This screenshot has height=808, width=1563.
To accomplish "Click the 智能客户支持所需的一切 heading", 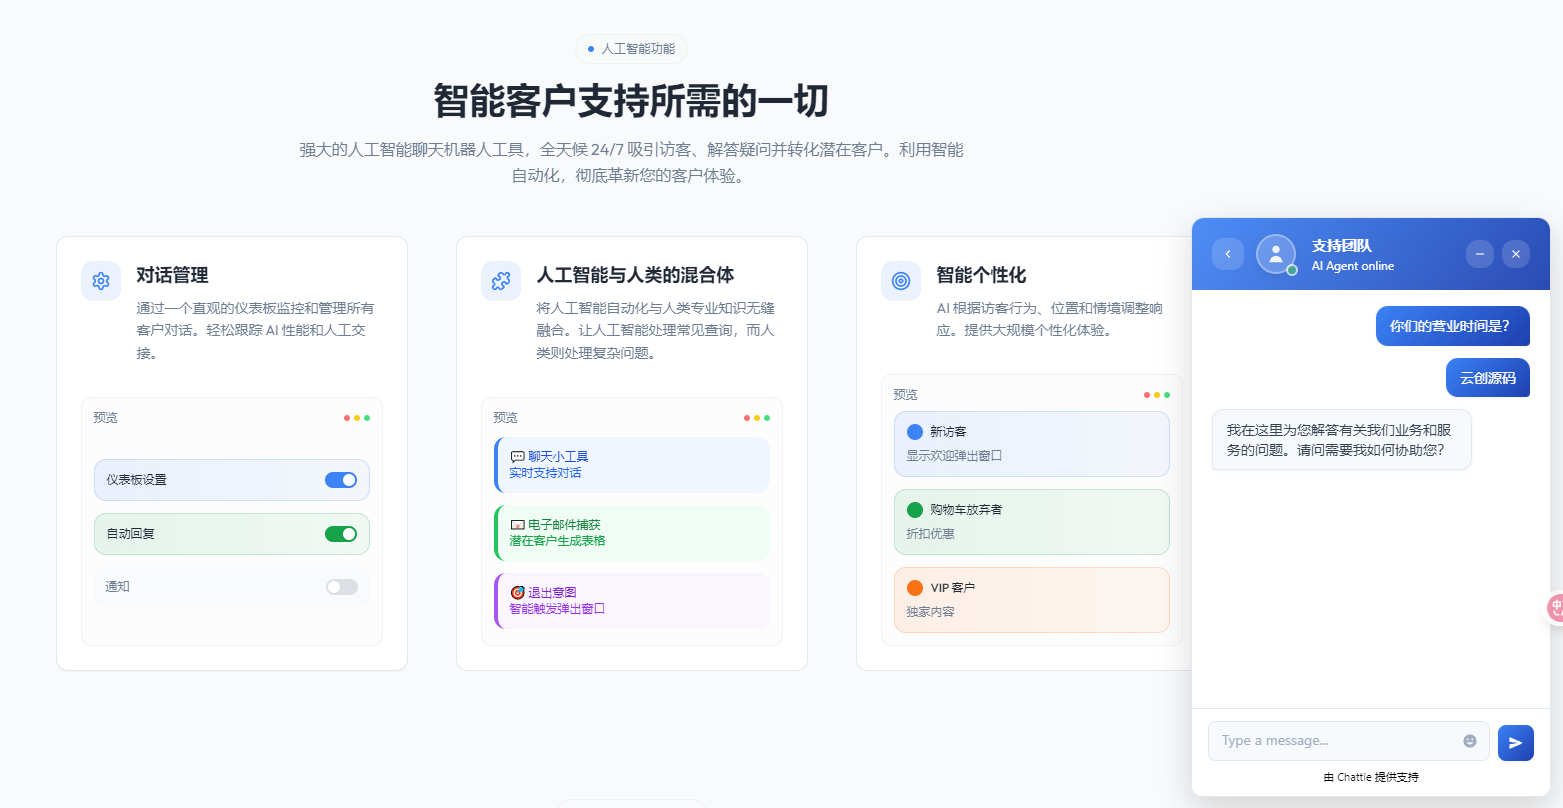I will pyautogui.click(x=631, y=102).
